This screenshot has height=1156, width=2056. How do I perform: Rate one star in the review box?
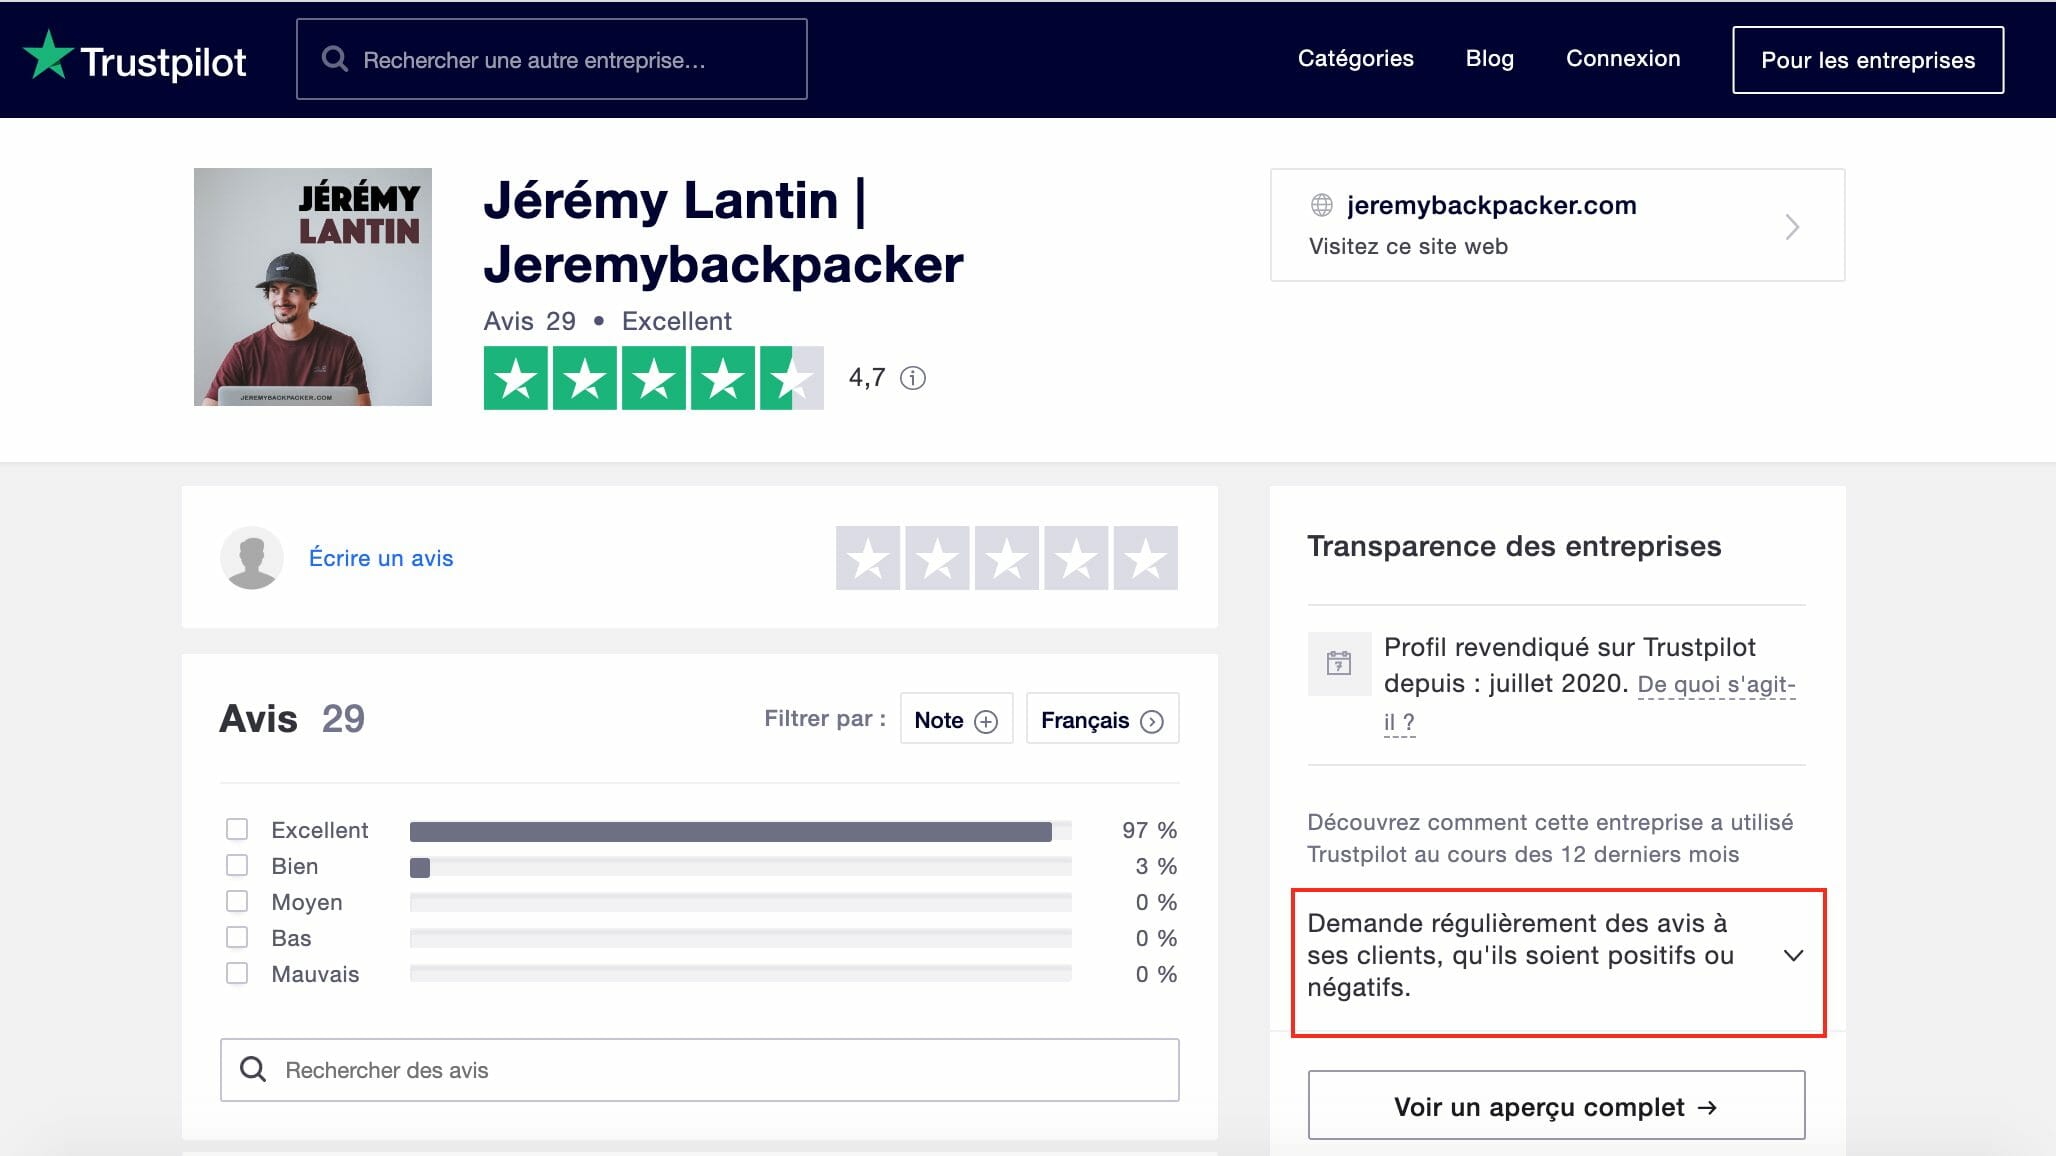tap(868, 558)
